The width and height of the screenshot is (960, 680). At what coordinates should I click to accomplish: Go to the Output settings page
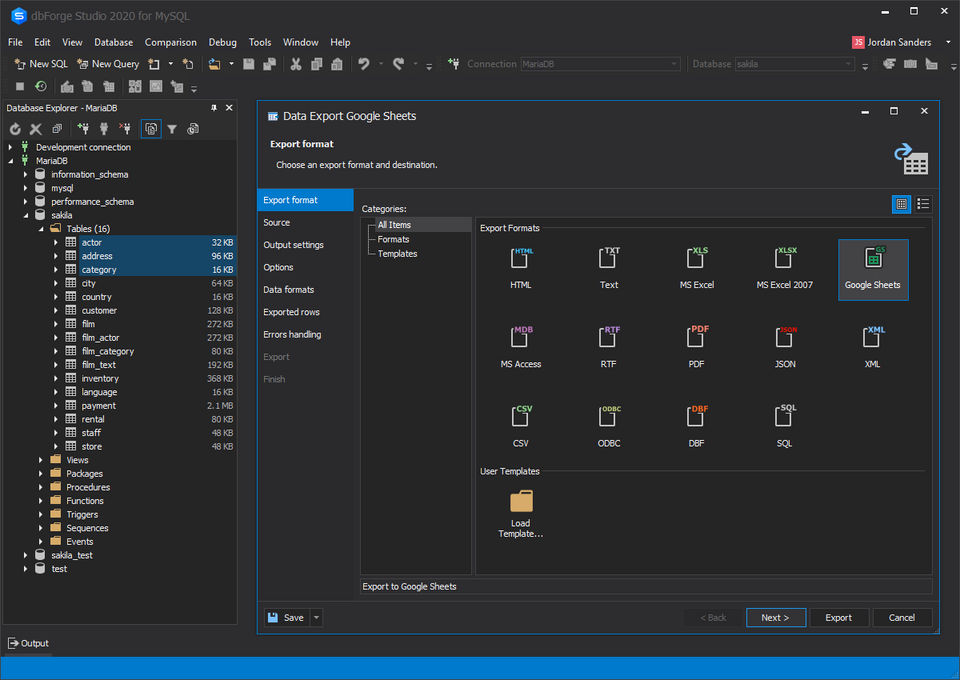coord(293,245)
